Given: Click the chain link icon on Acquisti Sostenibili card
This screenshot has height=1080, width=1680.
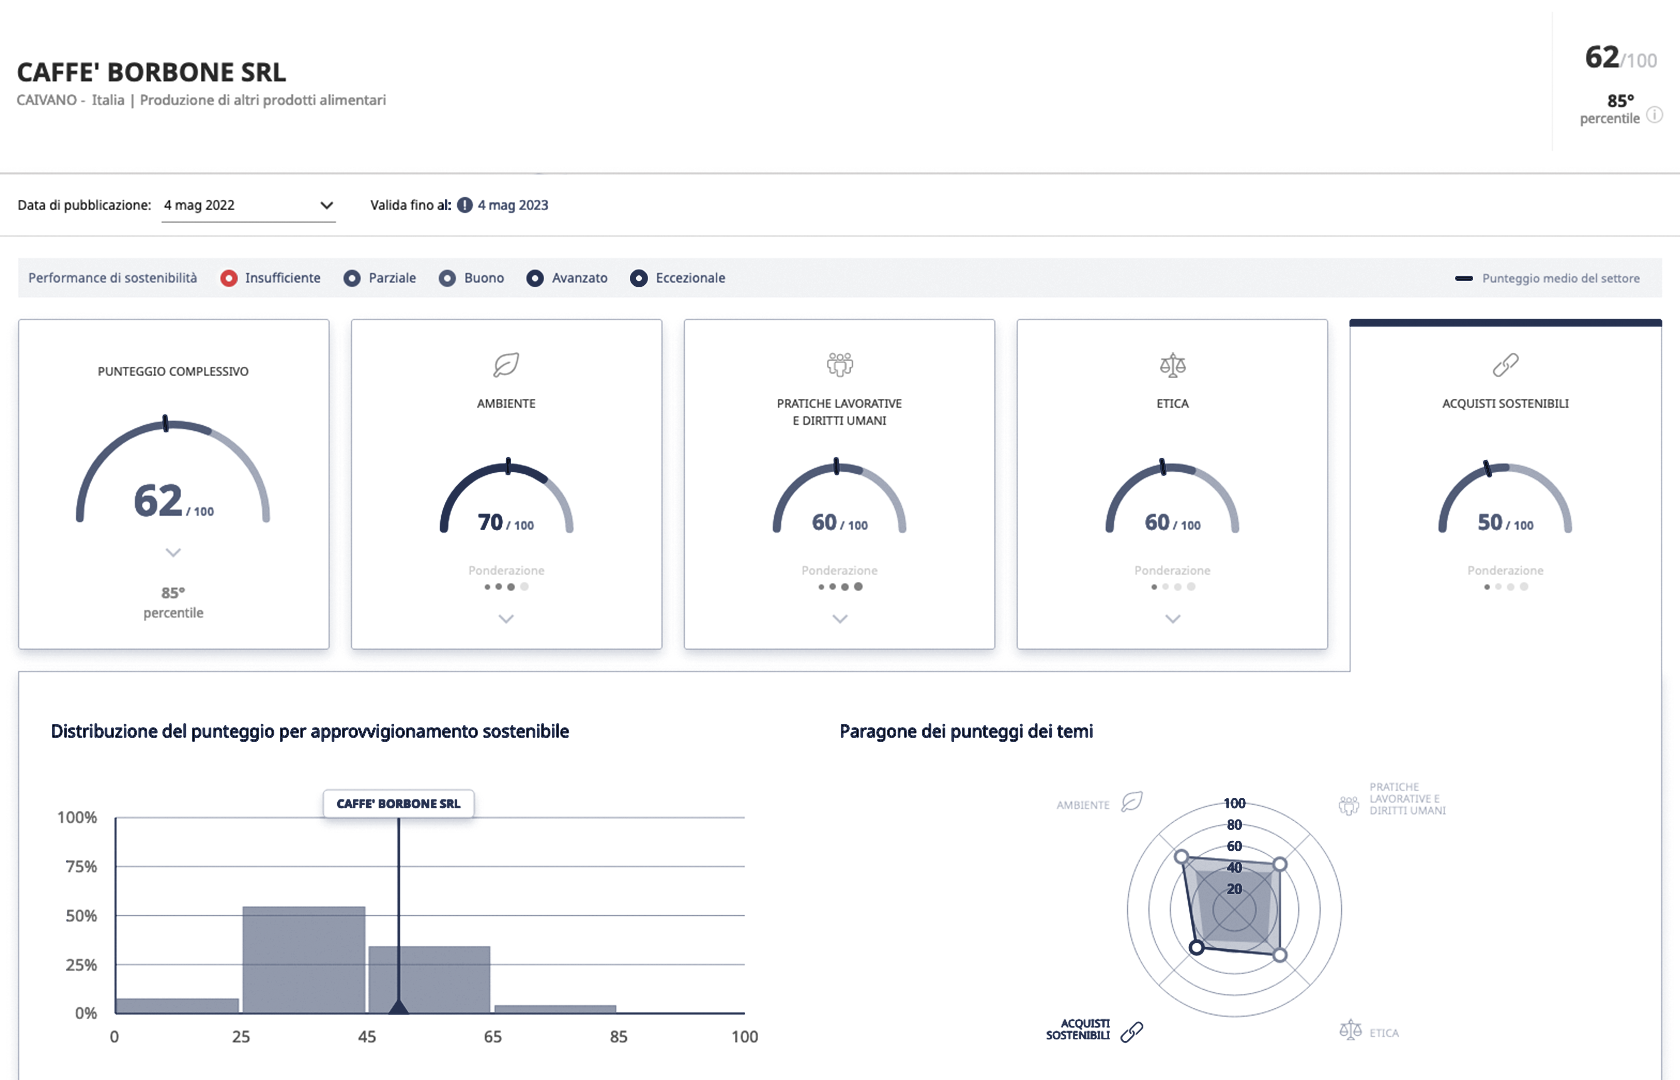Looking at the screenshot, I should click(x=1506, y=365).
